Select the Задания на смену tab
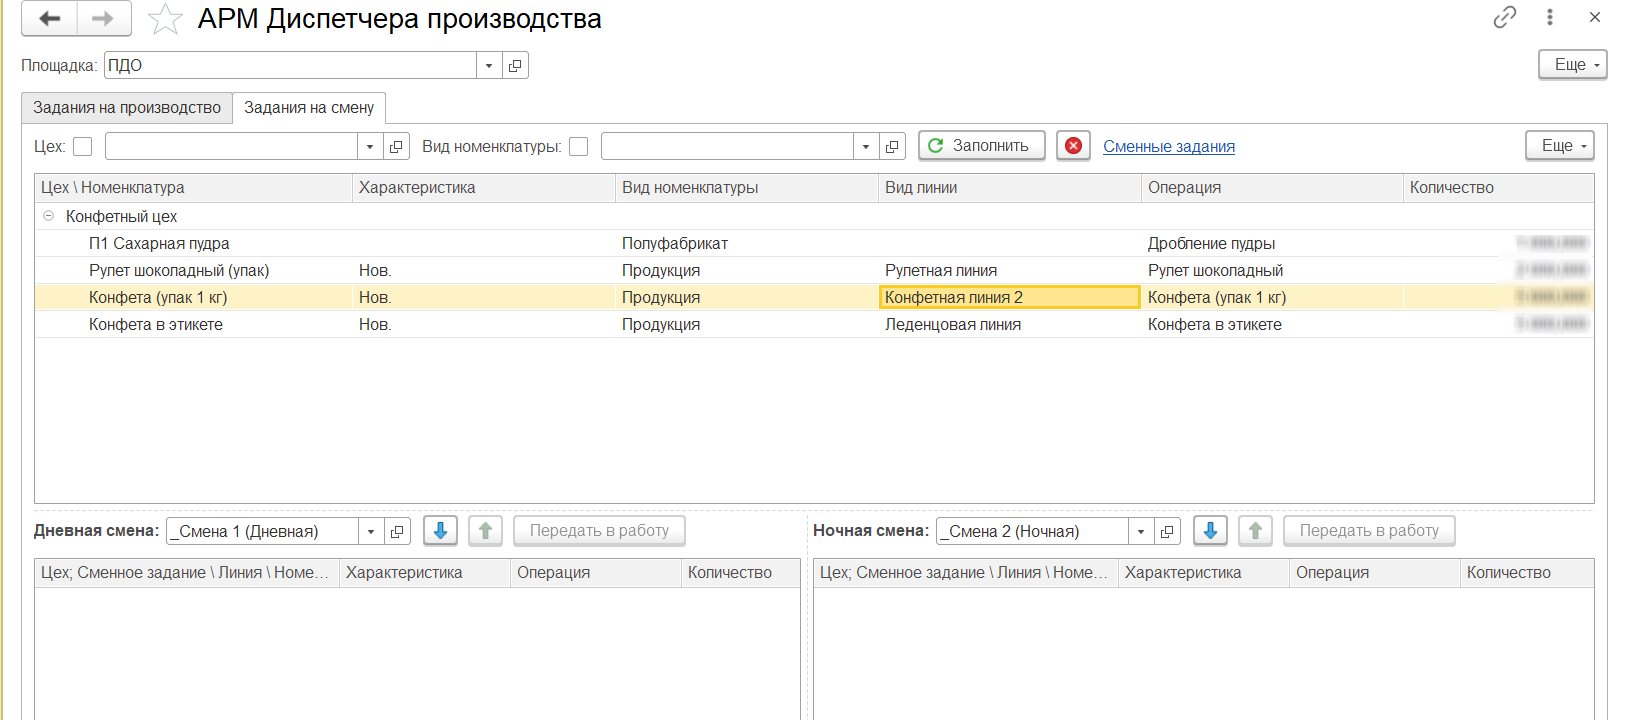 pyautogui.click(x=309, y=108)
